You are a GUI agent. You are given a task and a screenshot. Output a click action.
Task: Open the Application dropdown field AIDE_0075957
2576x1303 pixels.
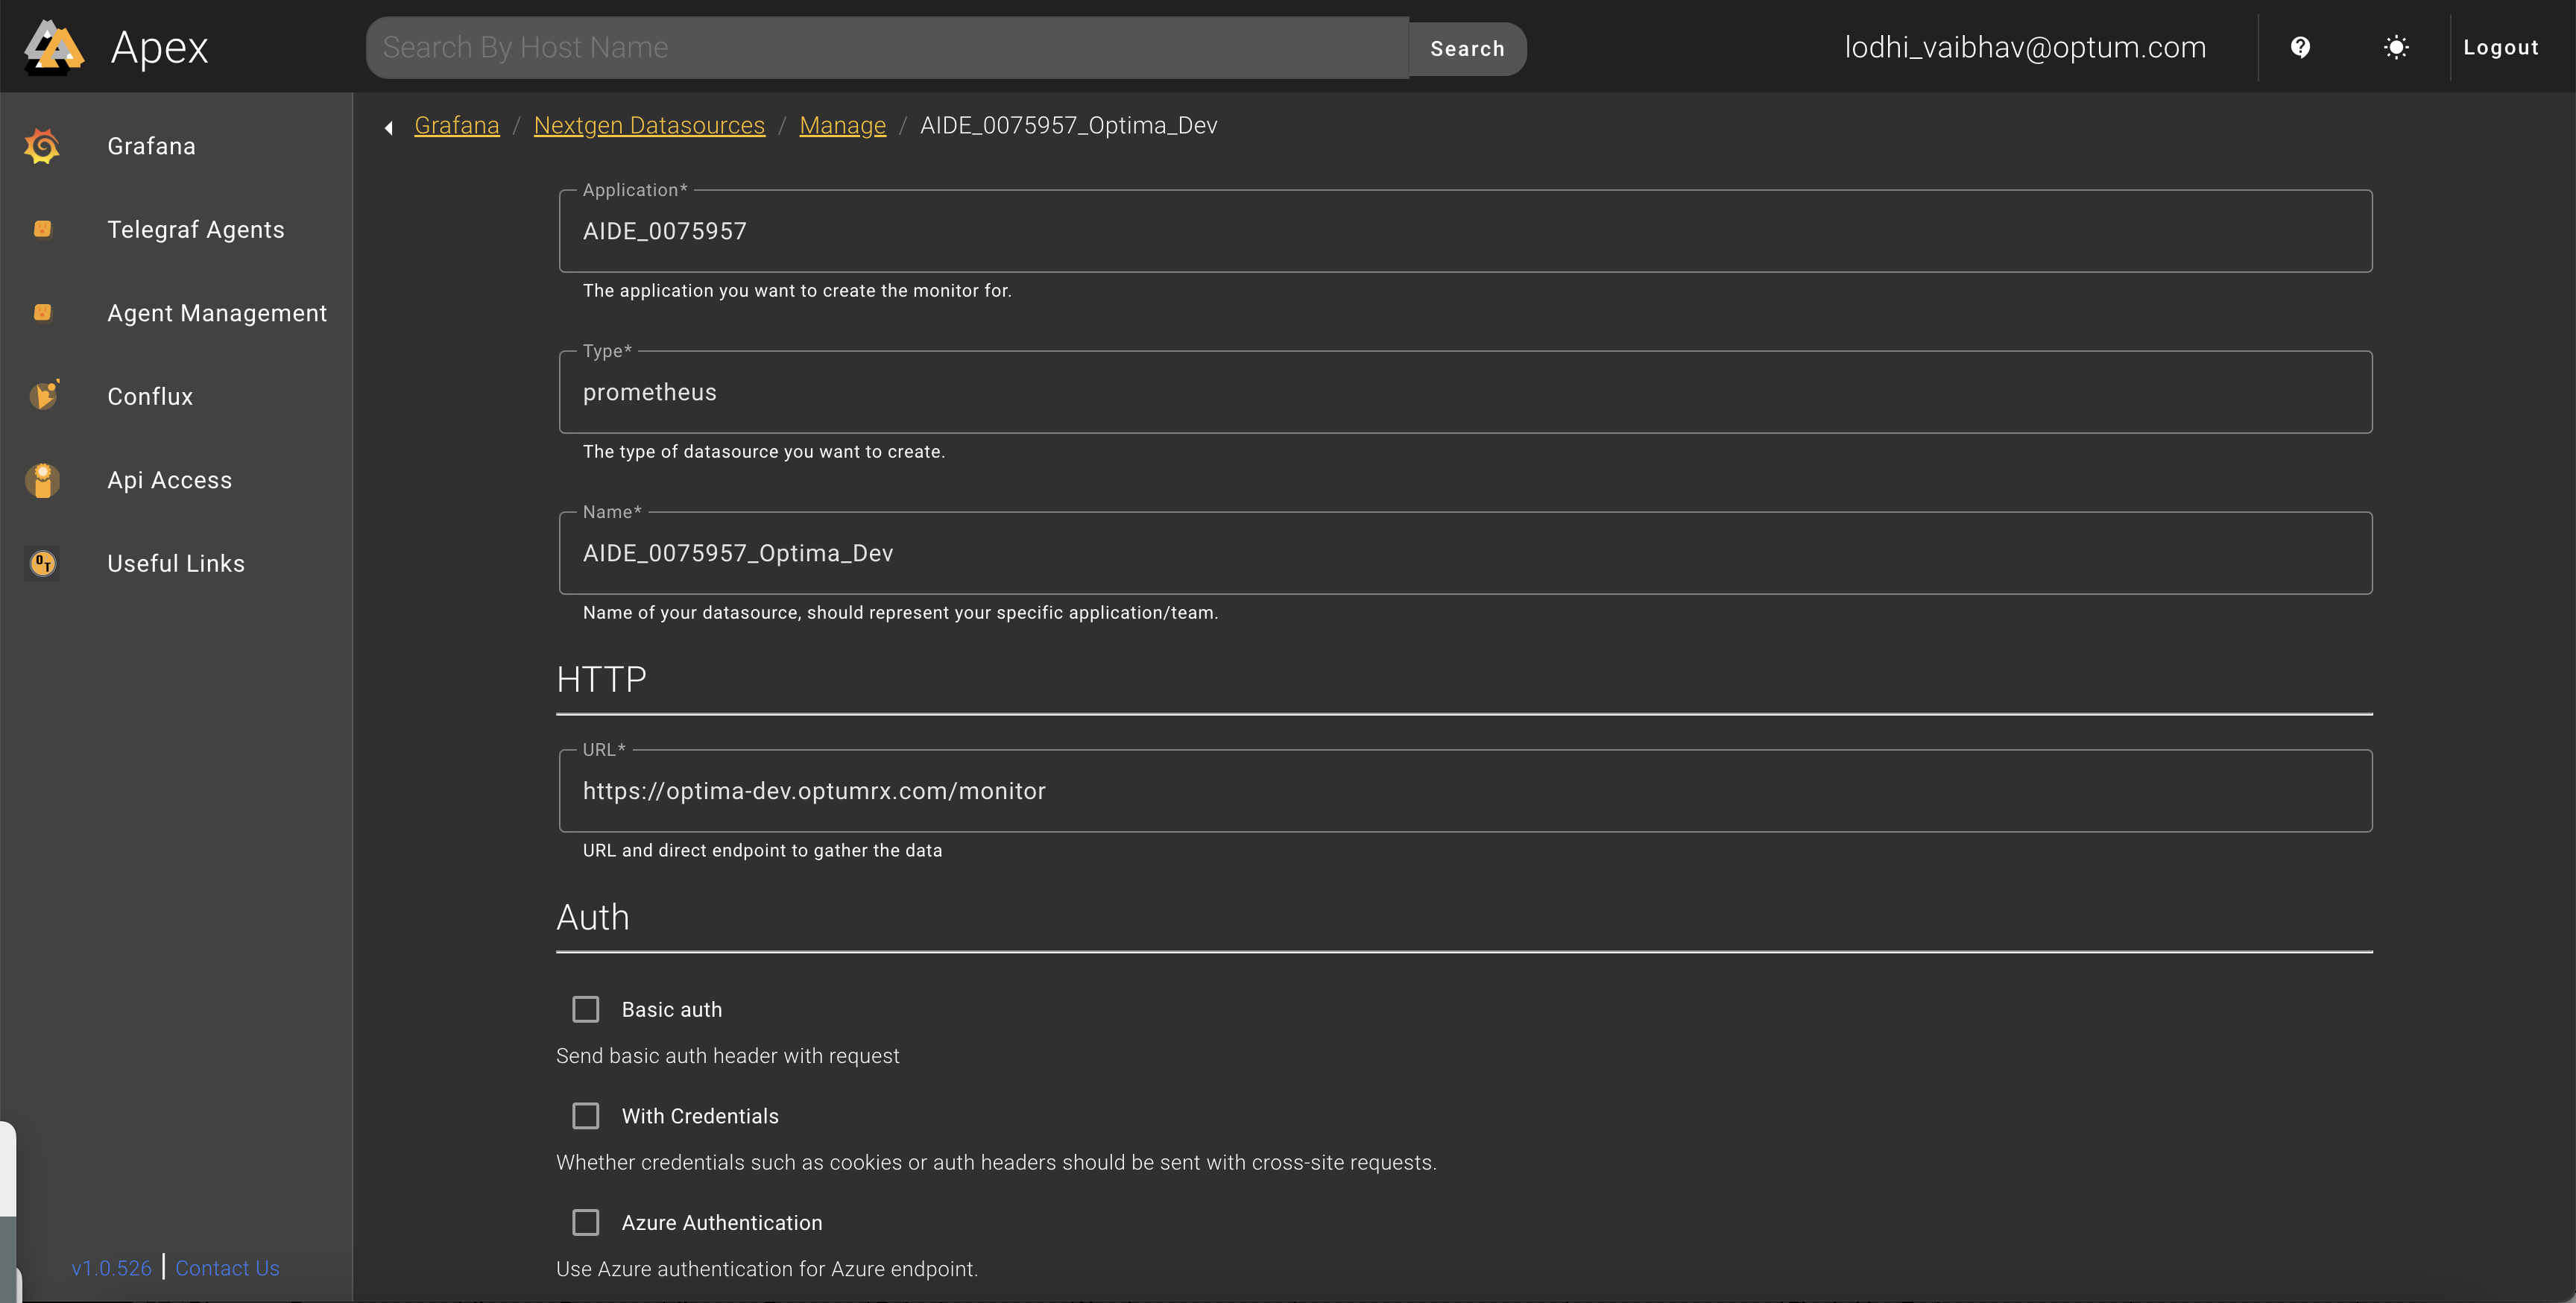click(1465, 231)
